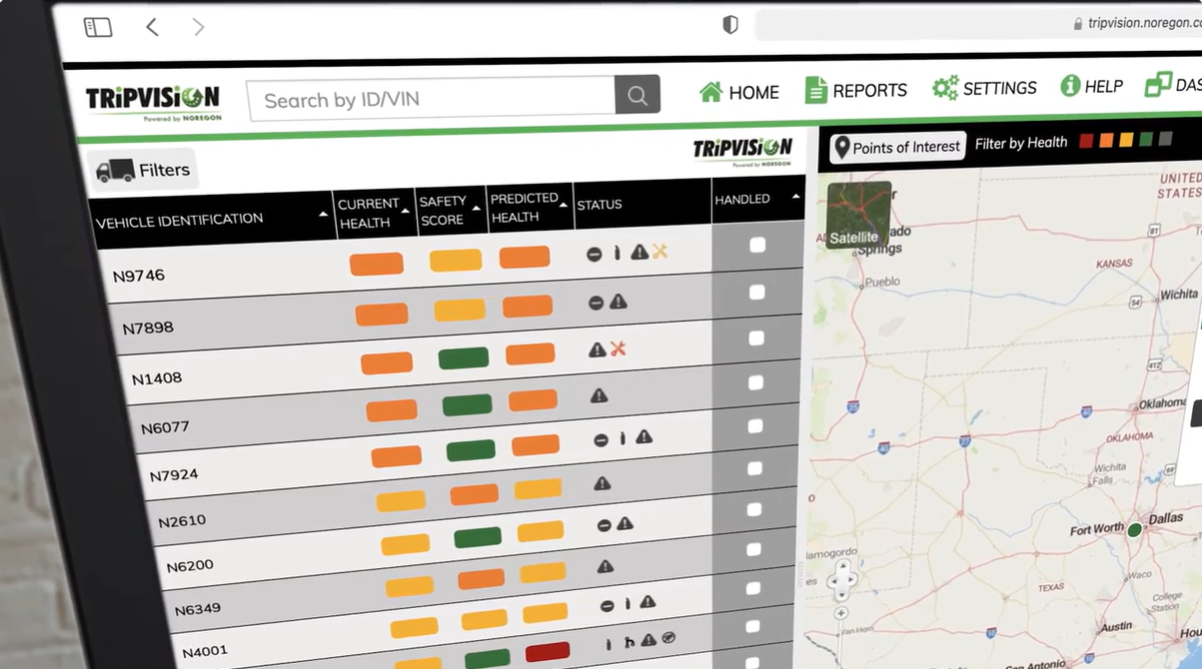
Task: Filter map by yellow health swatch
Action: coord(1126,141)
